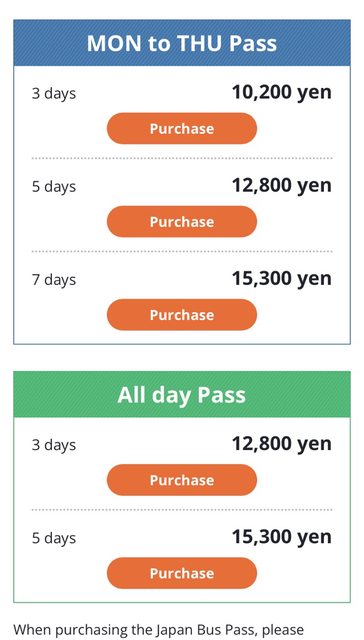Click the Japan Bus Pass purchasing note text
Image resolution: width=364 pixels, height=640 pixels.
(159, 630)
